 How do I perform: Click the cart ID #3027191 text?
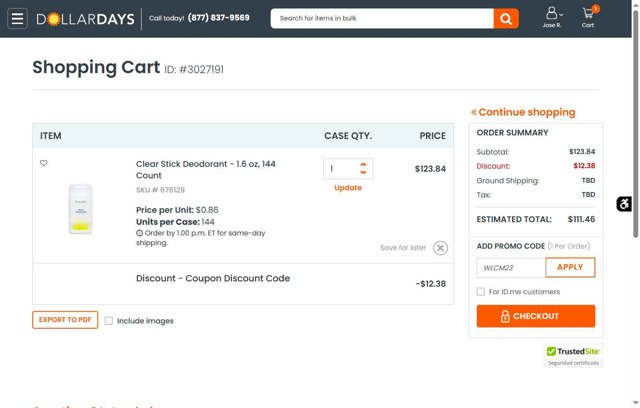[194, 69]
